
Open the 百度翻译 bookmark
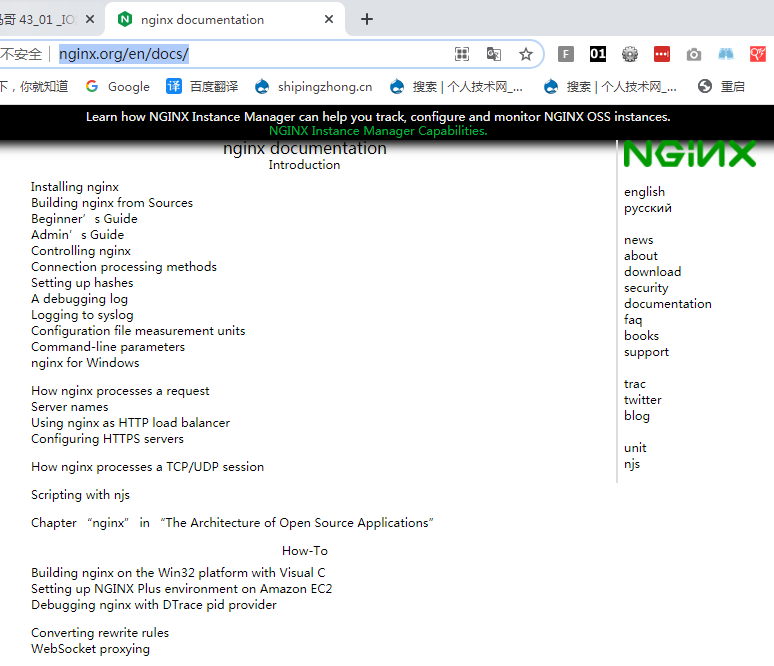point(202,87)
